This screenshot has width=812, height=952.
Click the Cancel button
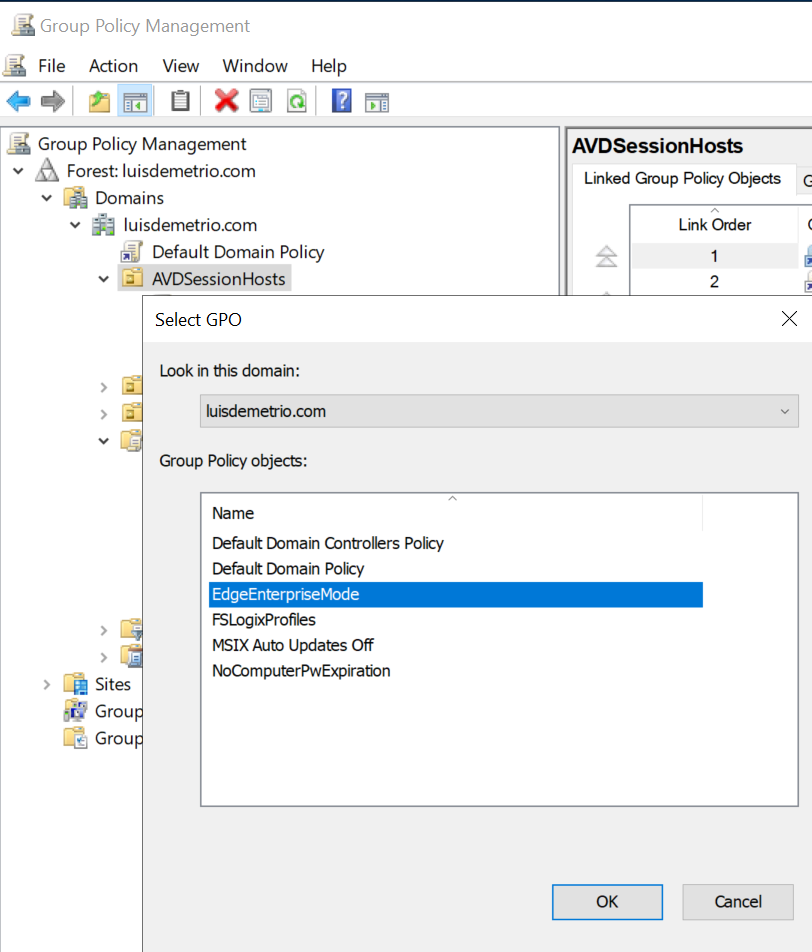point(738,902)
